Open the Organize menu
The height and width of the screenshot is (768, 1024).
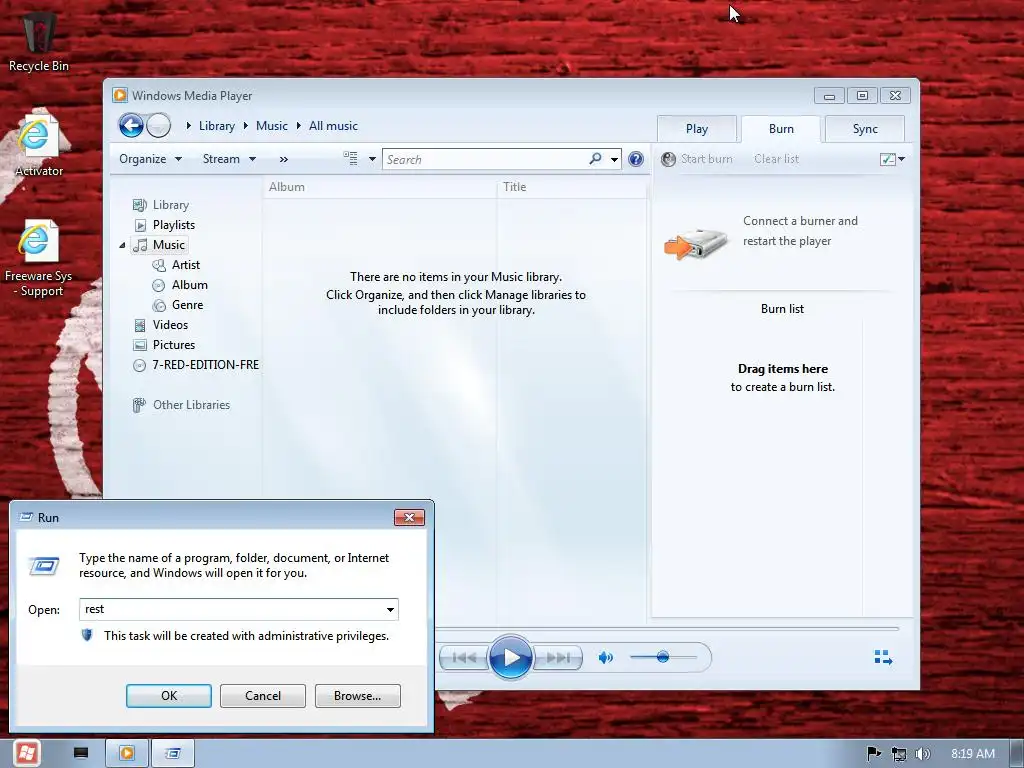click(x=150, y=159)
